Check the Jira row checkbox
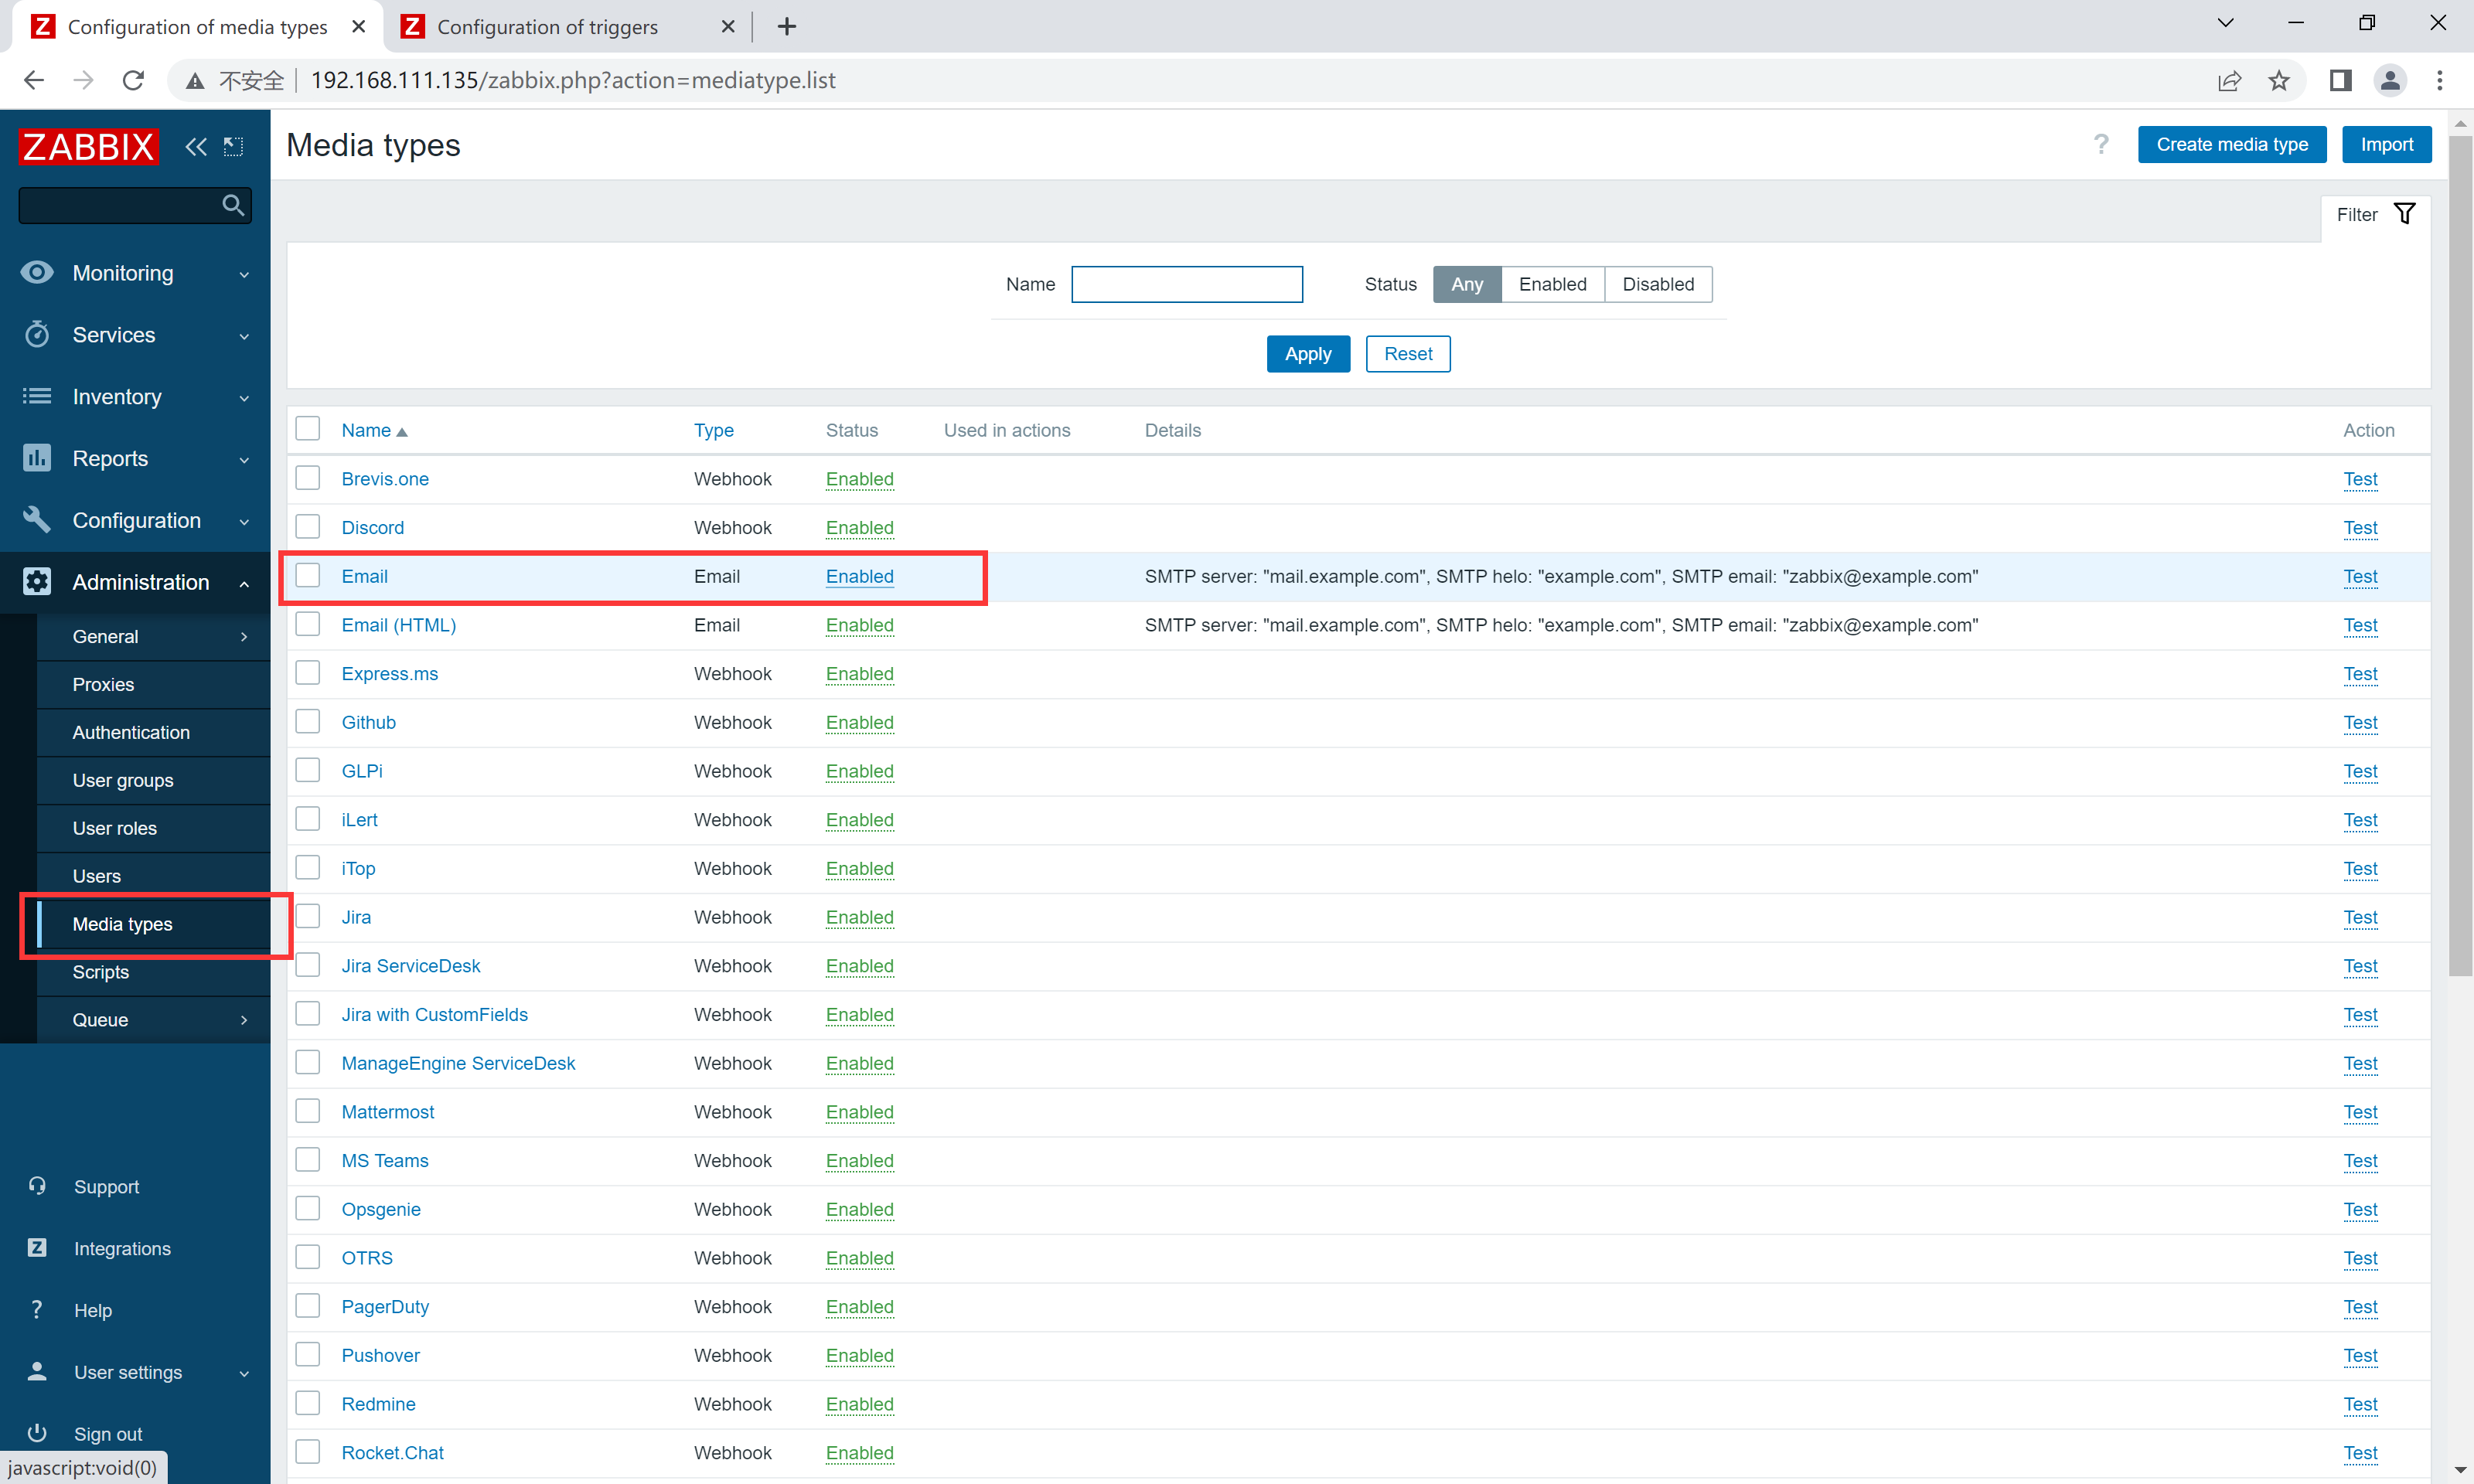 pos(308,916)
